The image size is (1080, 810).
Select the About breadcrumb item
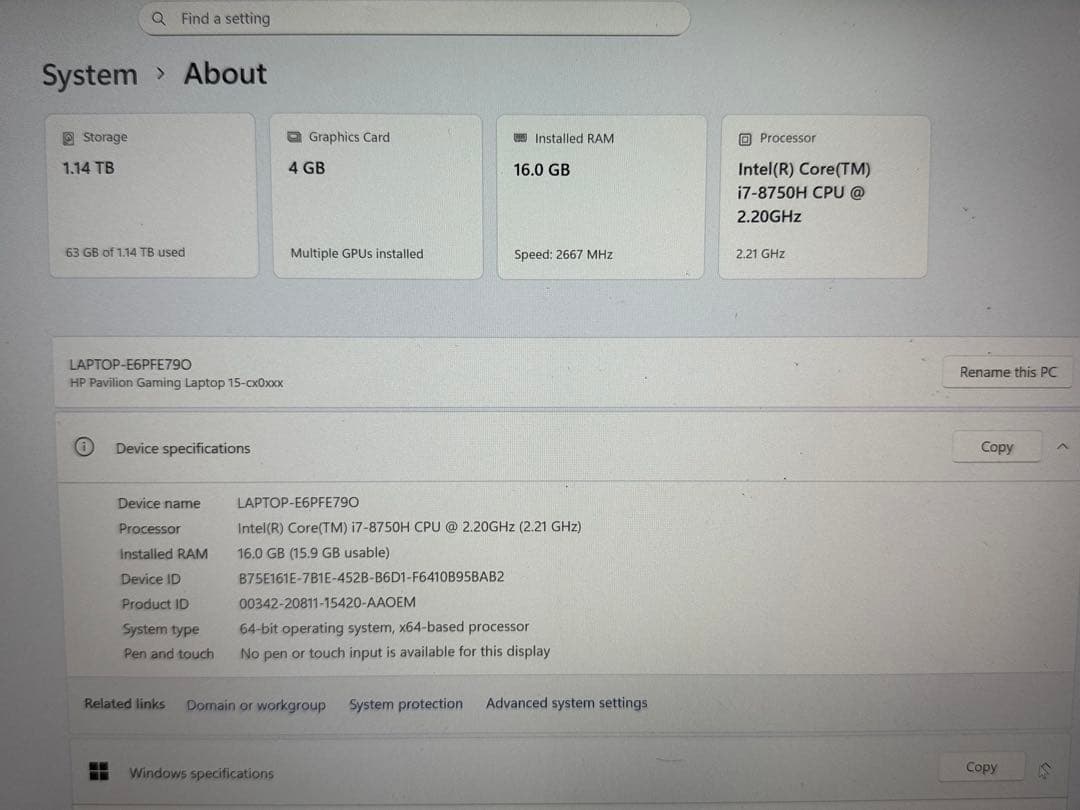pos(224,74)
